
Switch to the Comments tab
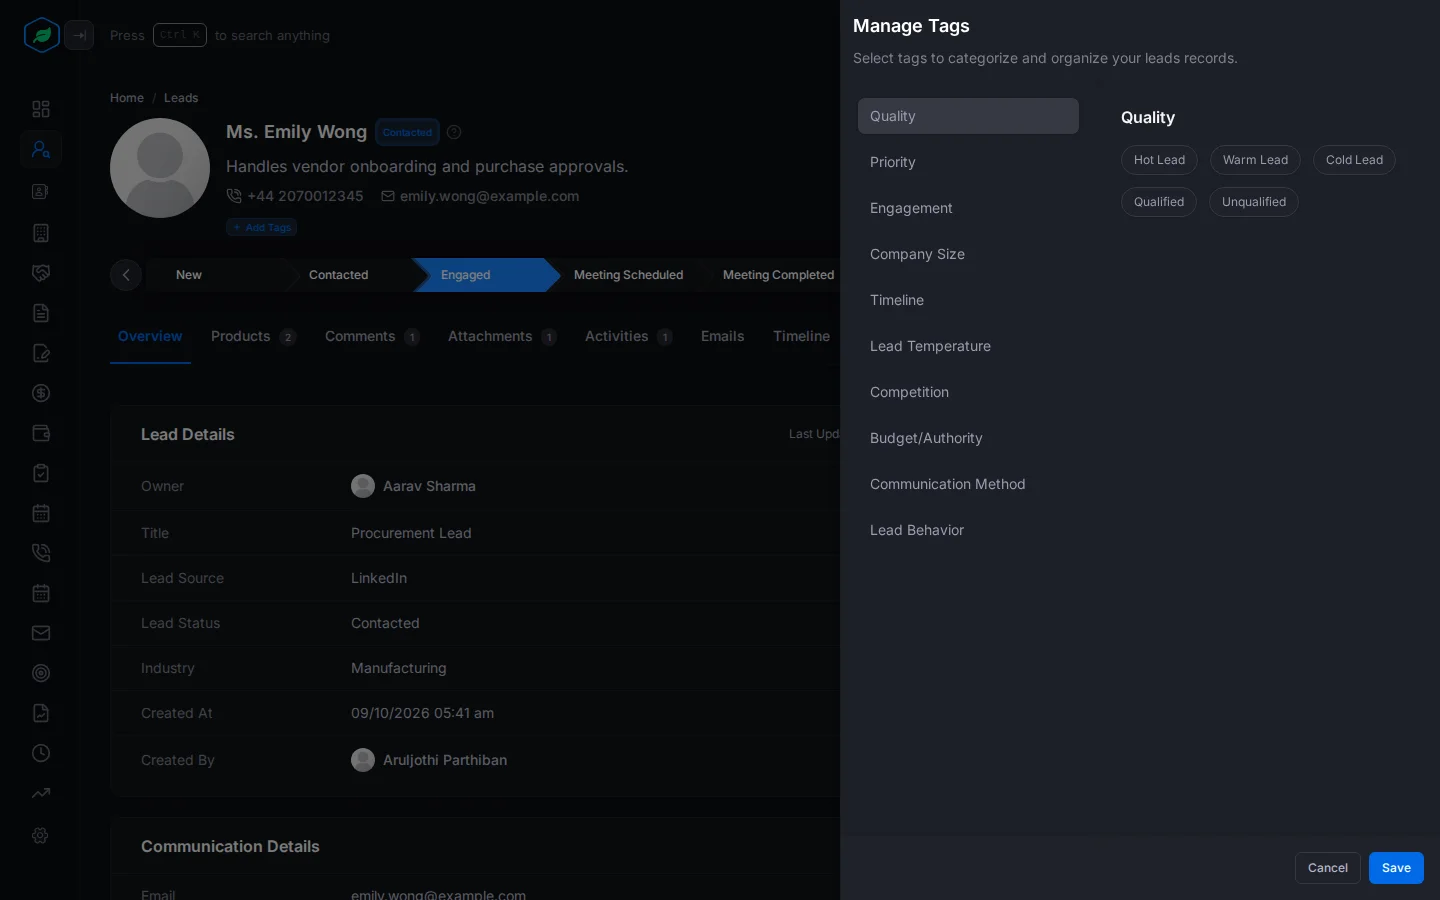pos(372,336)
